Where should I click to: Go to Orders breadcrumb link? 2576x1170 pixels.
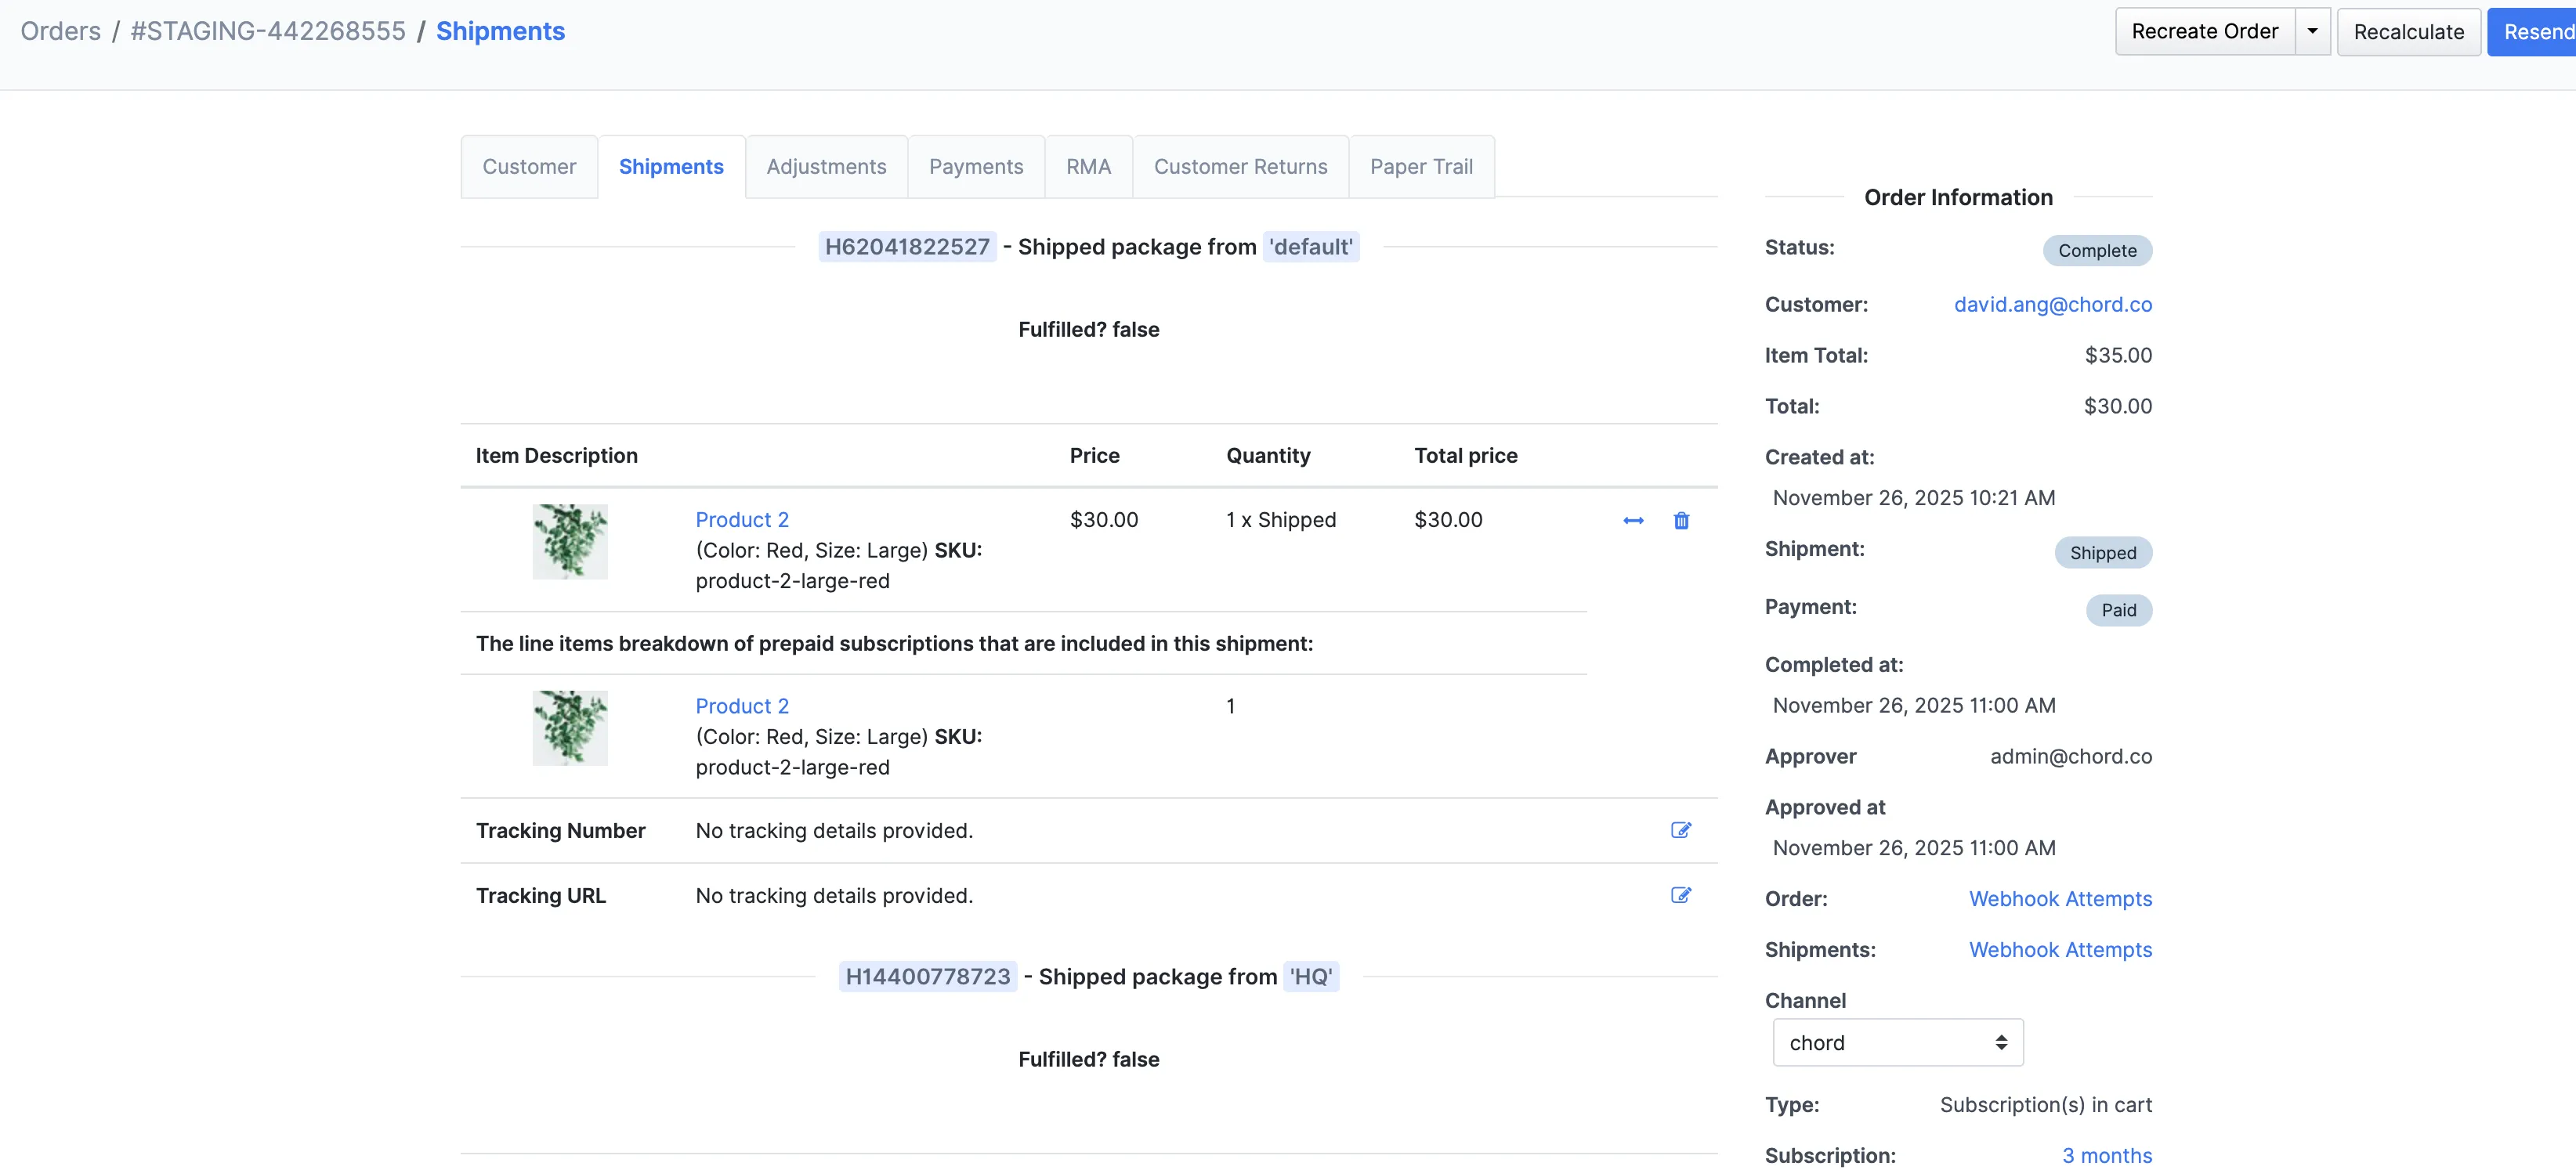pos(60,31)
